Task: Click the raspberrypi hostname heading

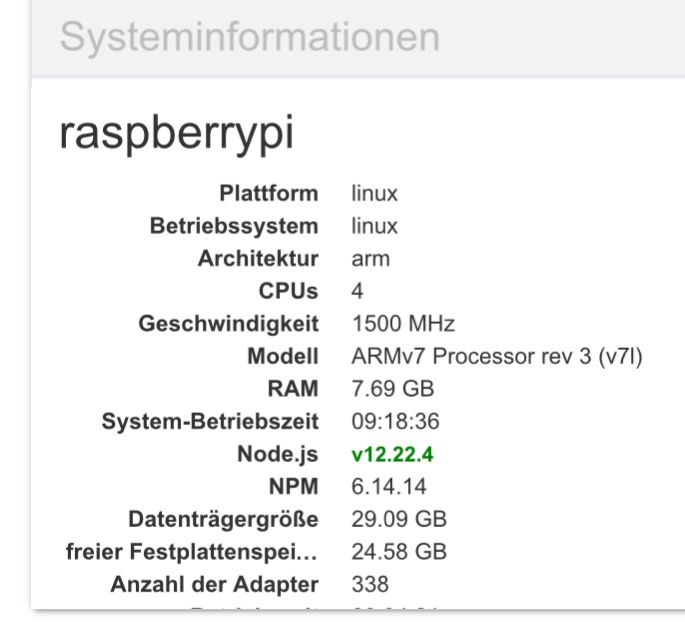Action: tap(177, 134)
